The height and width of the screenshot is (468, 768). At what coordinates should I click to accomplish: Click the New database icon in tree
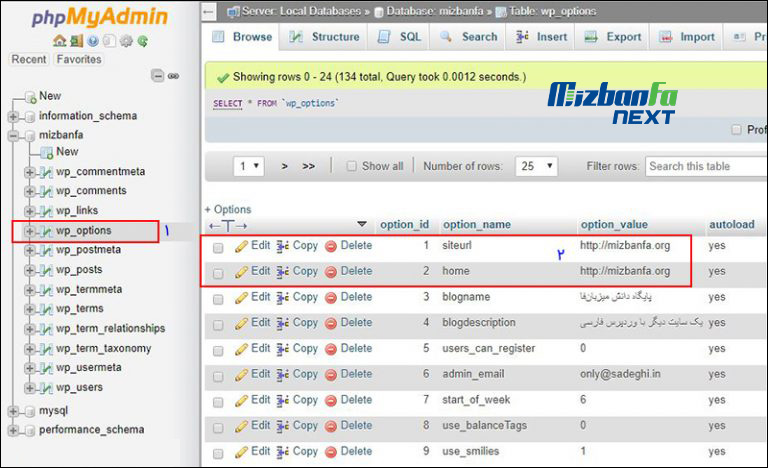pos(30,97)
